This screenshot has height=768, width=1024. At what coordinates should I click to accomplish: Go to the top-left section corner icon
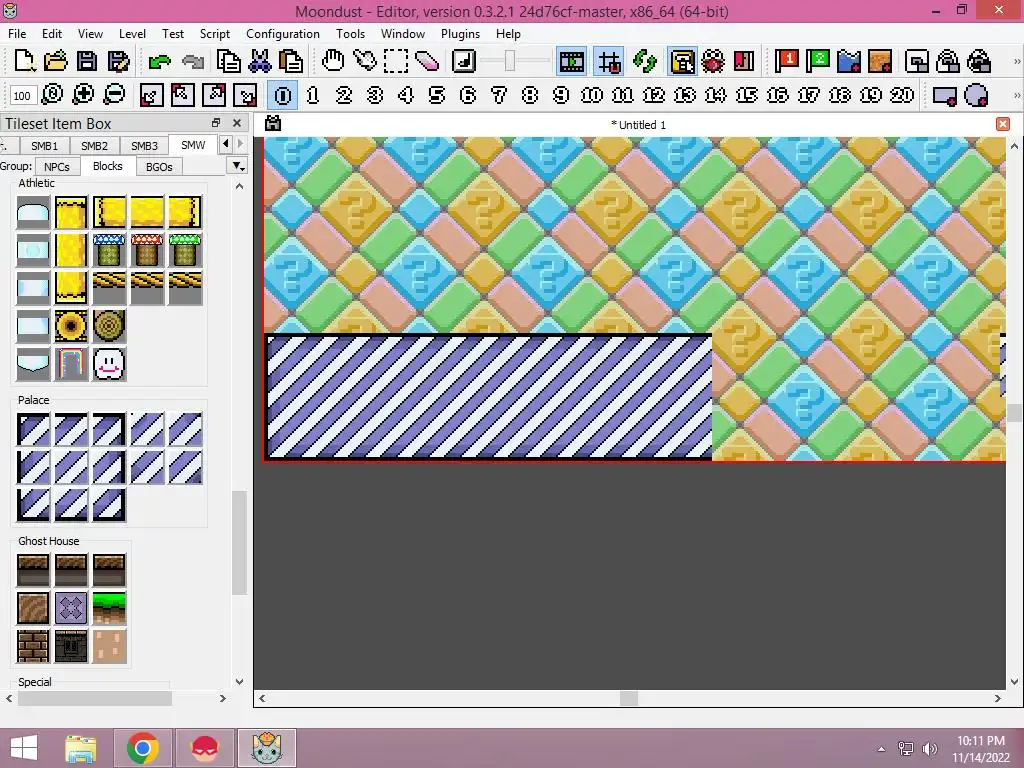coord(183,95)
